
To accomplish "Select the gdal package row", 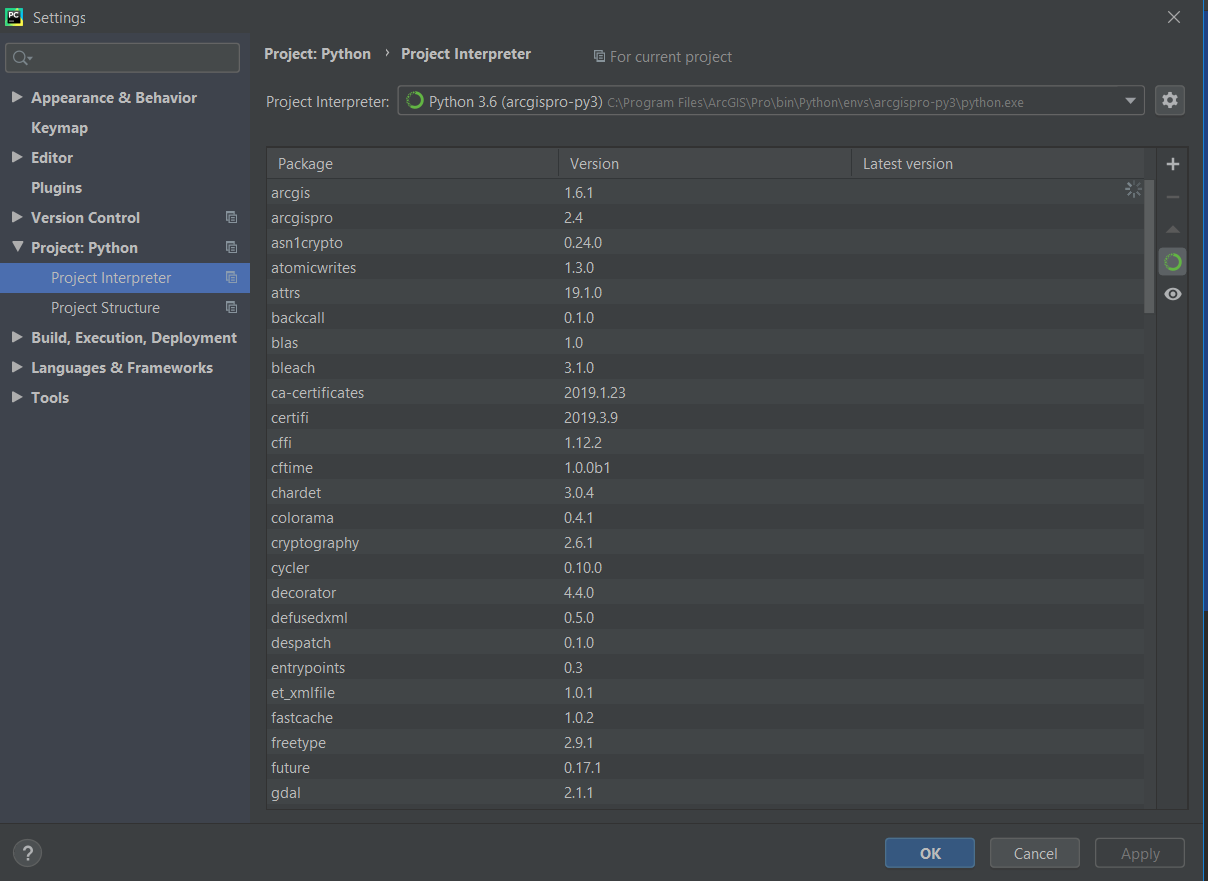I will coord(705,792).
